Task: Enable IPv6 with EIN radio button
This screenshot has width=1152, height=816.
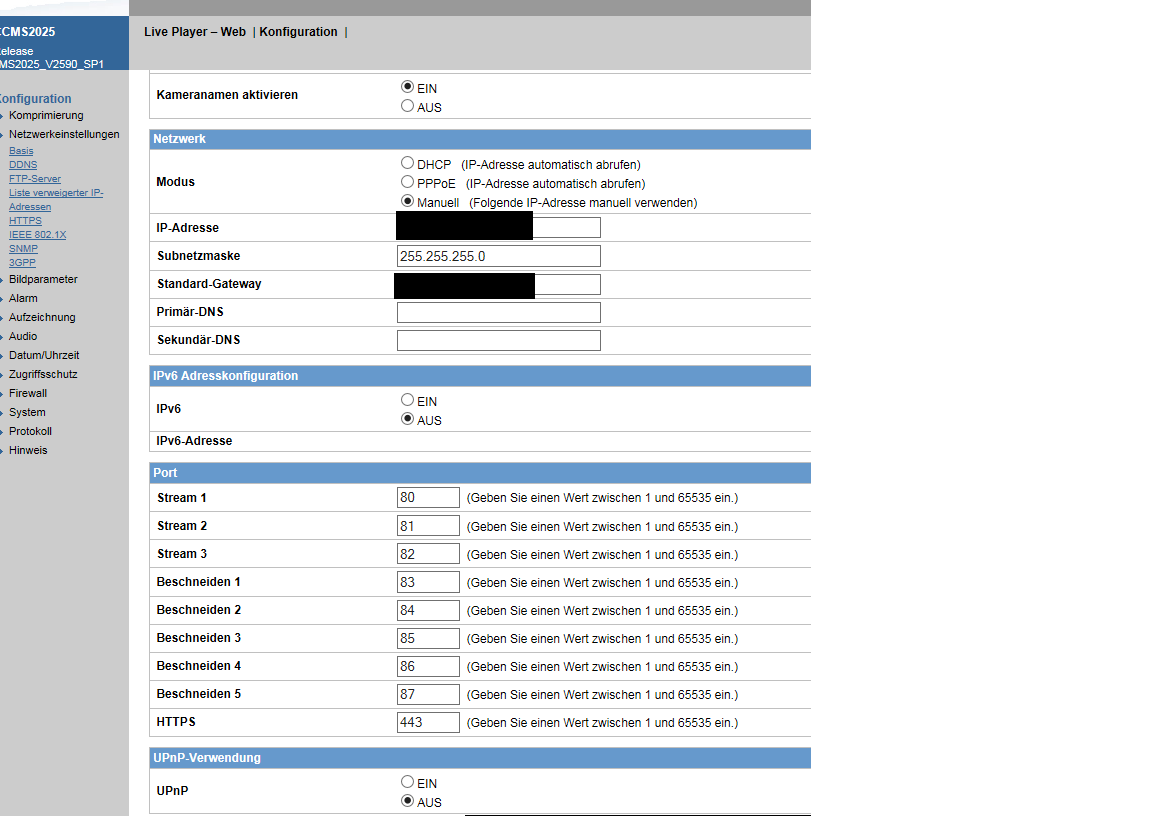Action: click(x=407, y=400)
